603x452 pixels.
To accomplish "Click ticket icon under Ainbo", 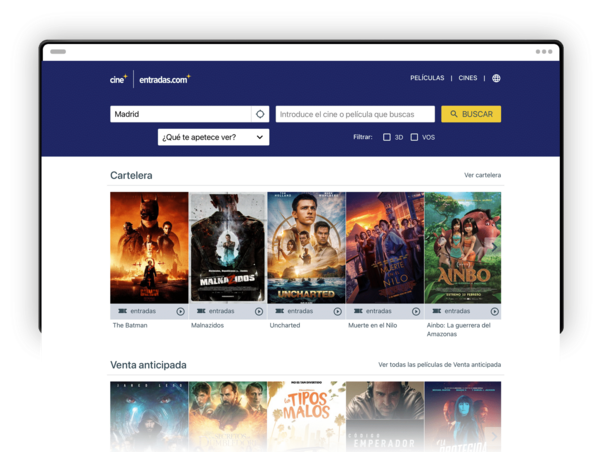I will click(436, 311).
